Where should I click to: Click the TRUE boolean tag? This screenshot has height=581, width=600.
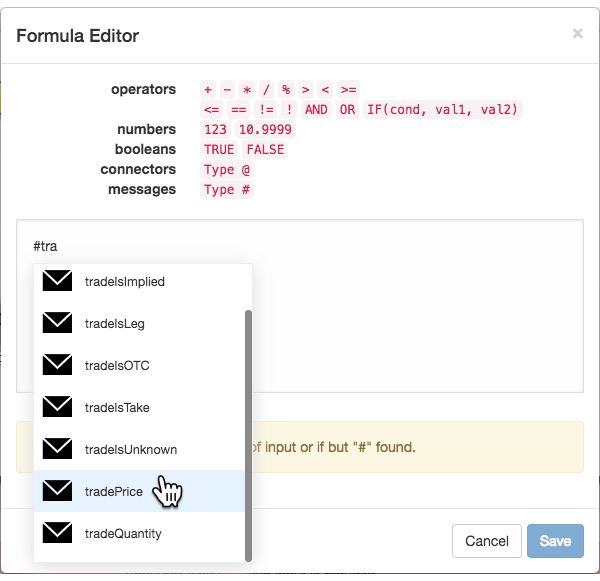point(219,149)
